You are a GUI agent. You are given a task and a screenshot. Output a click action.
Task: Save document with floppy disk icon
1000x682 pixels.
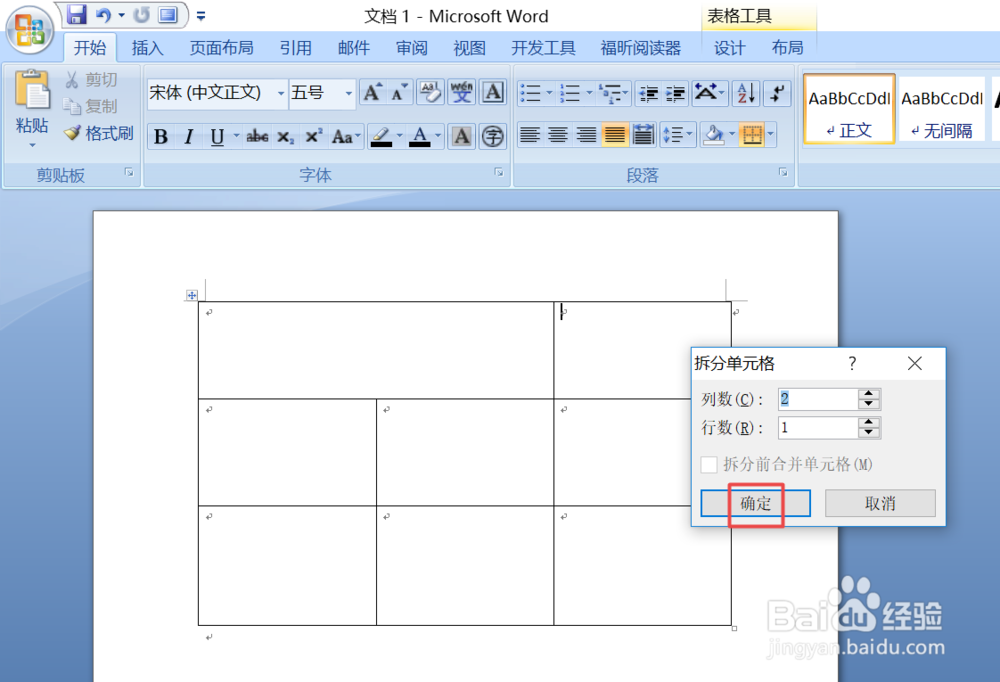tap(77, 14)
